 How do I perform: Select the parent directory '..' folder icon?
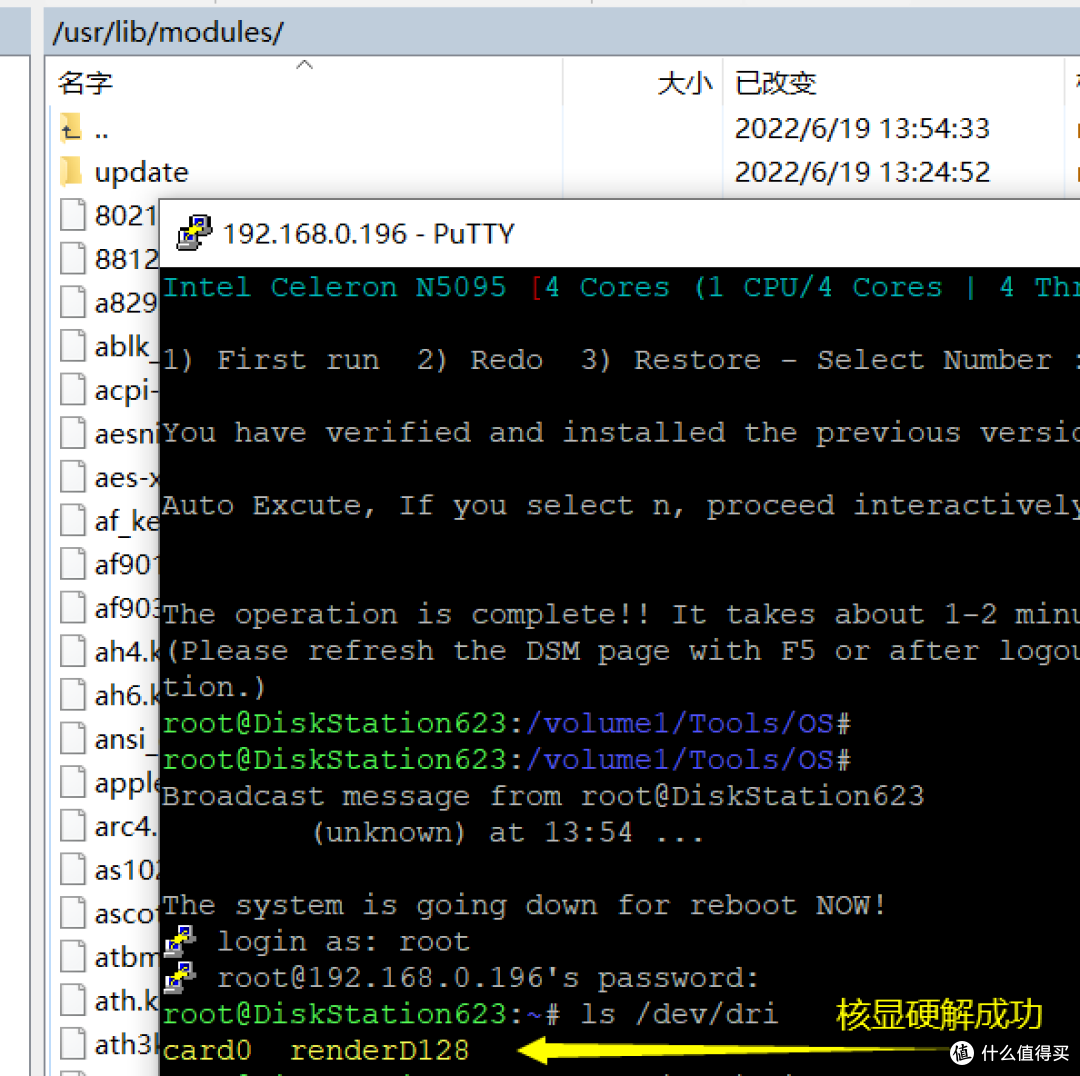[71, 127]
